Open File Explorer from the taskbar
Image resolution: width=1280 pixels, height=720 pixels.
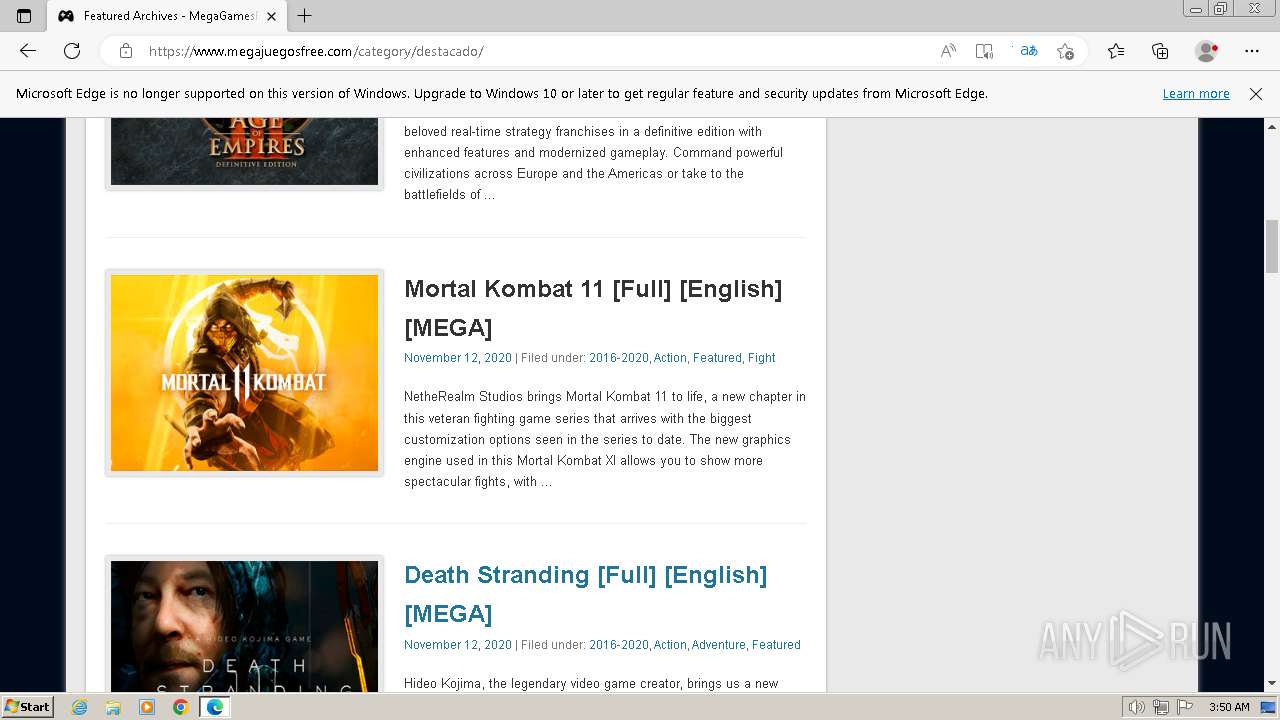click(113, 707)
